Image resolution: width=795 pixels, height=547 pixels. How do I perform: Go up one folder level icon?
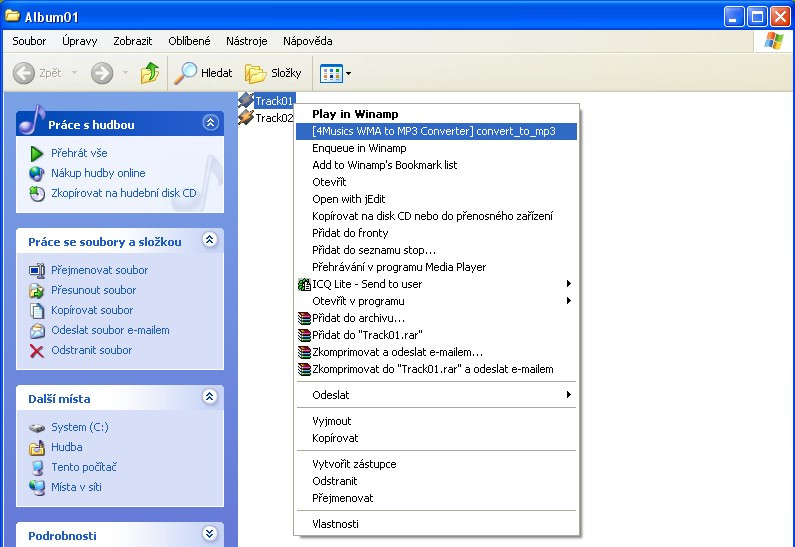pyautogui.click(x=150, y=73)
